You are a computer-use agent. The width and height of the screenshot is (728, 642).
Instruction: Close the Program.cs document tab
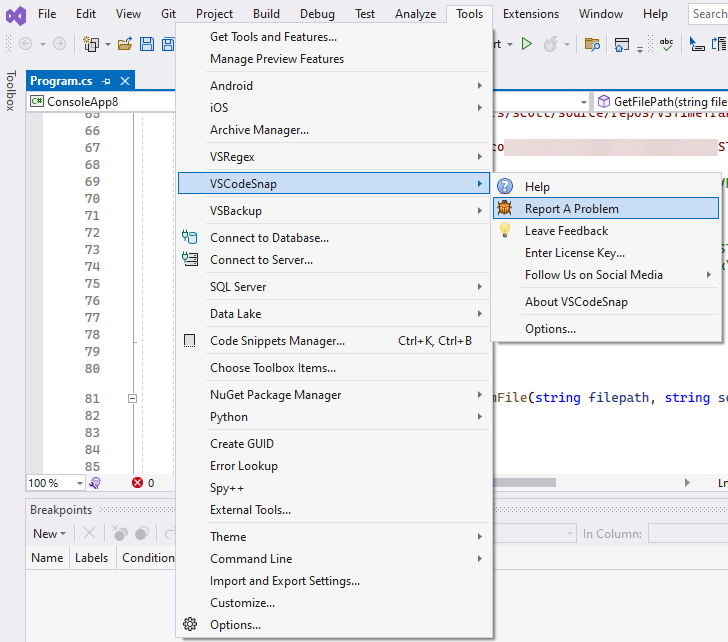pyautogui.click(x=125, y=81)
